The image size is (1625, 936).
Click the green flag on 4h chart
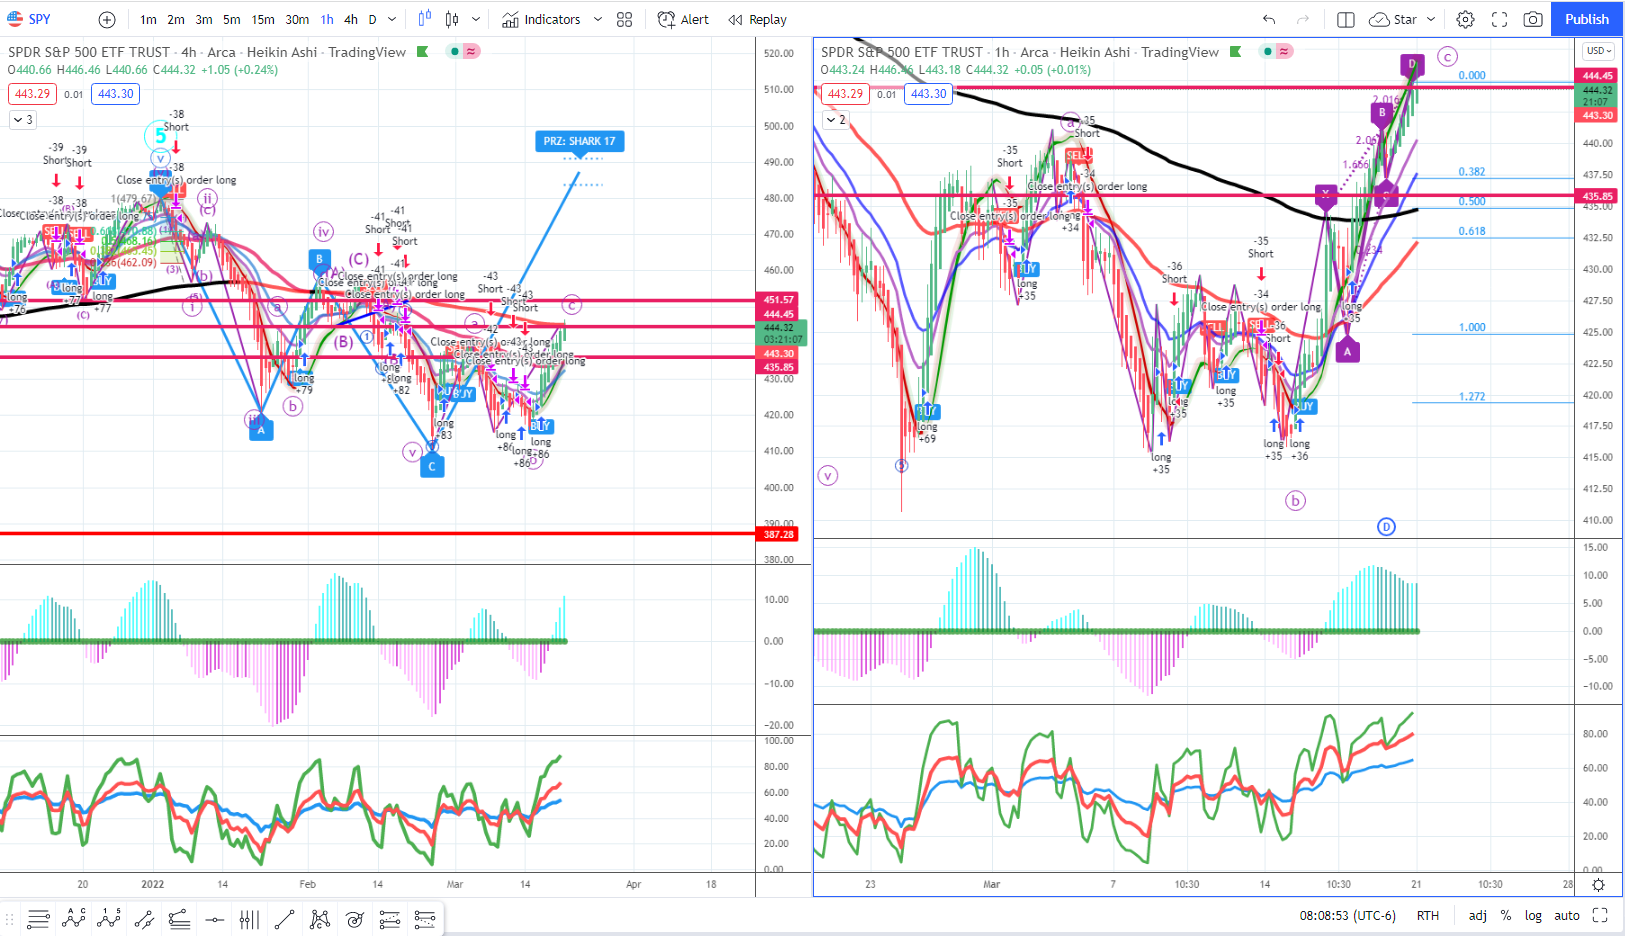click(423, 51)
